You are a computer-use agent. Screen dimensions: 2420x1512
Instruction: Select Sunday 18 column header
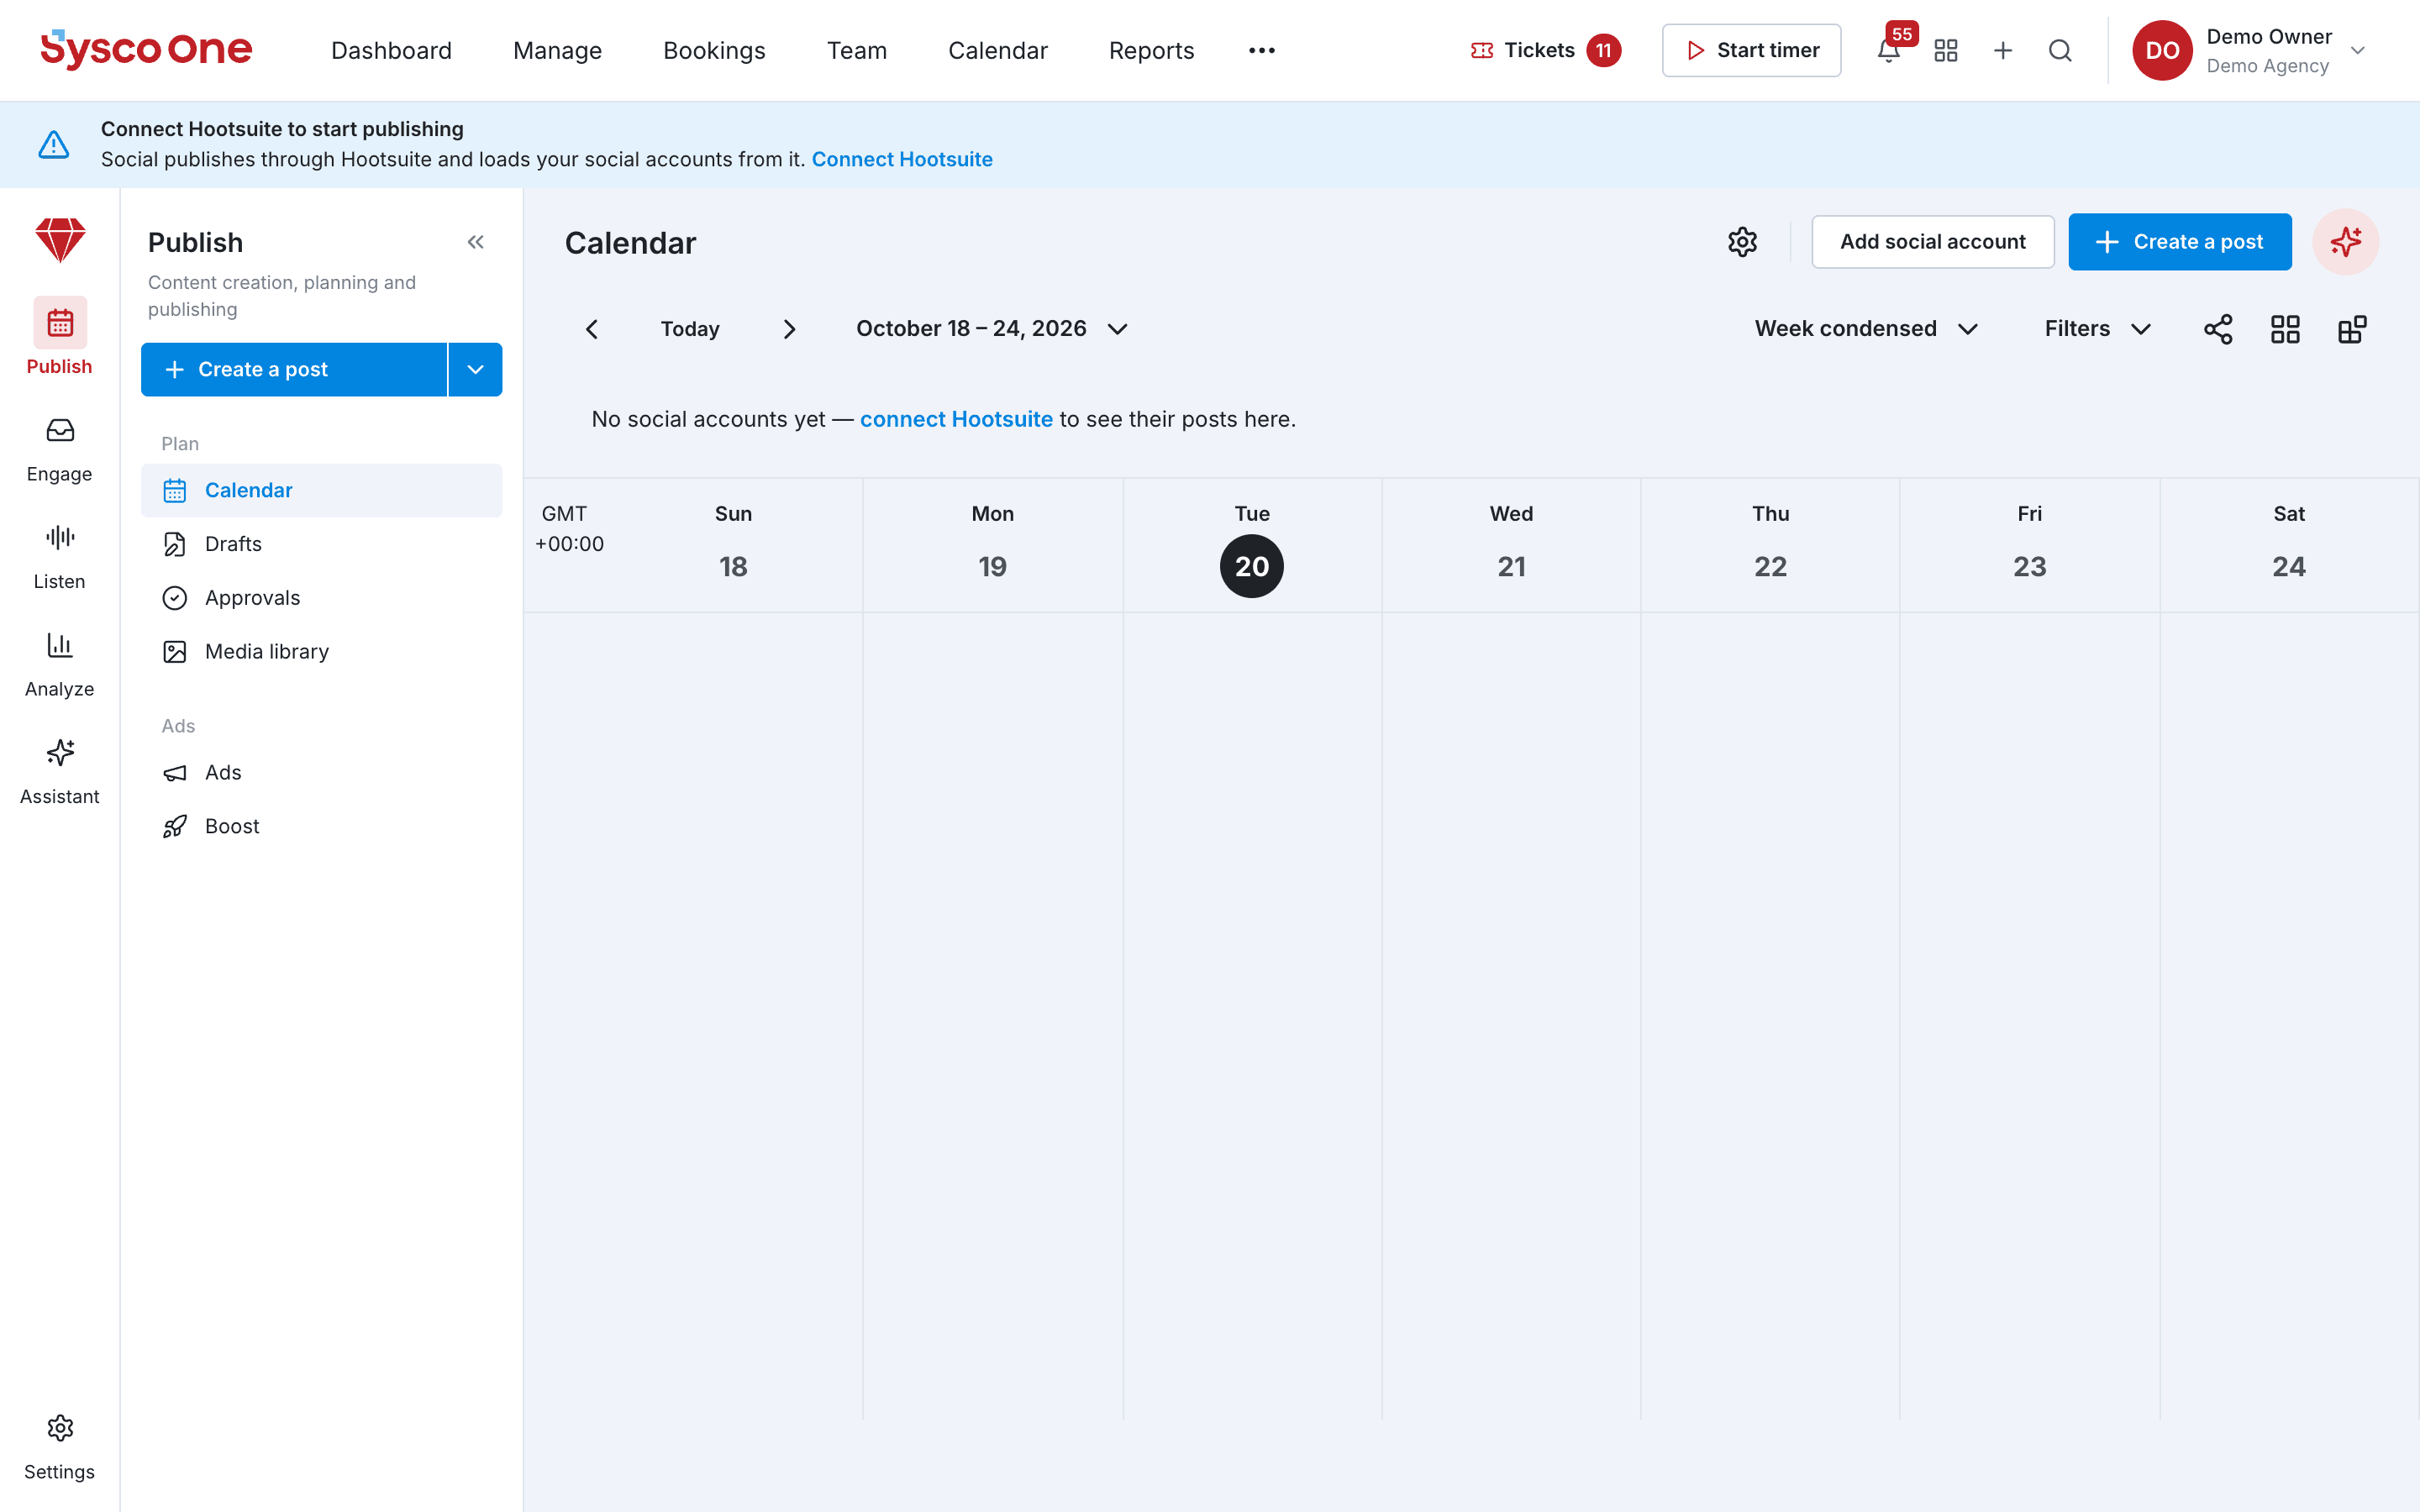[x=733, y=545]
